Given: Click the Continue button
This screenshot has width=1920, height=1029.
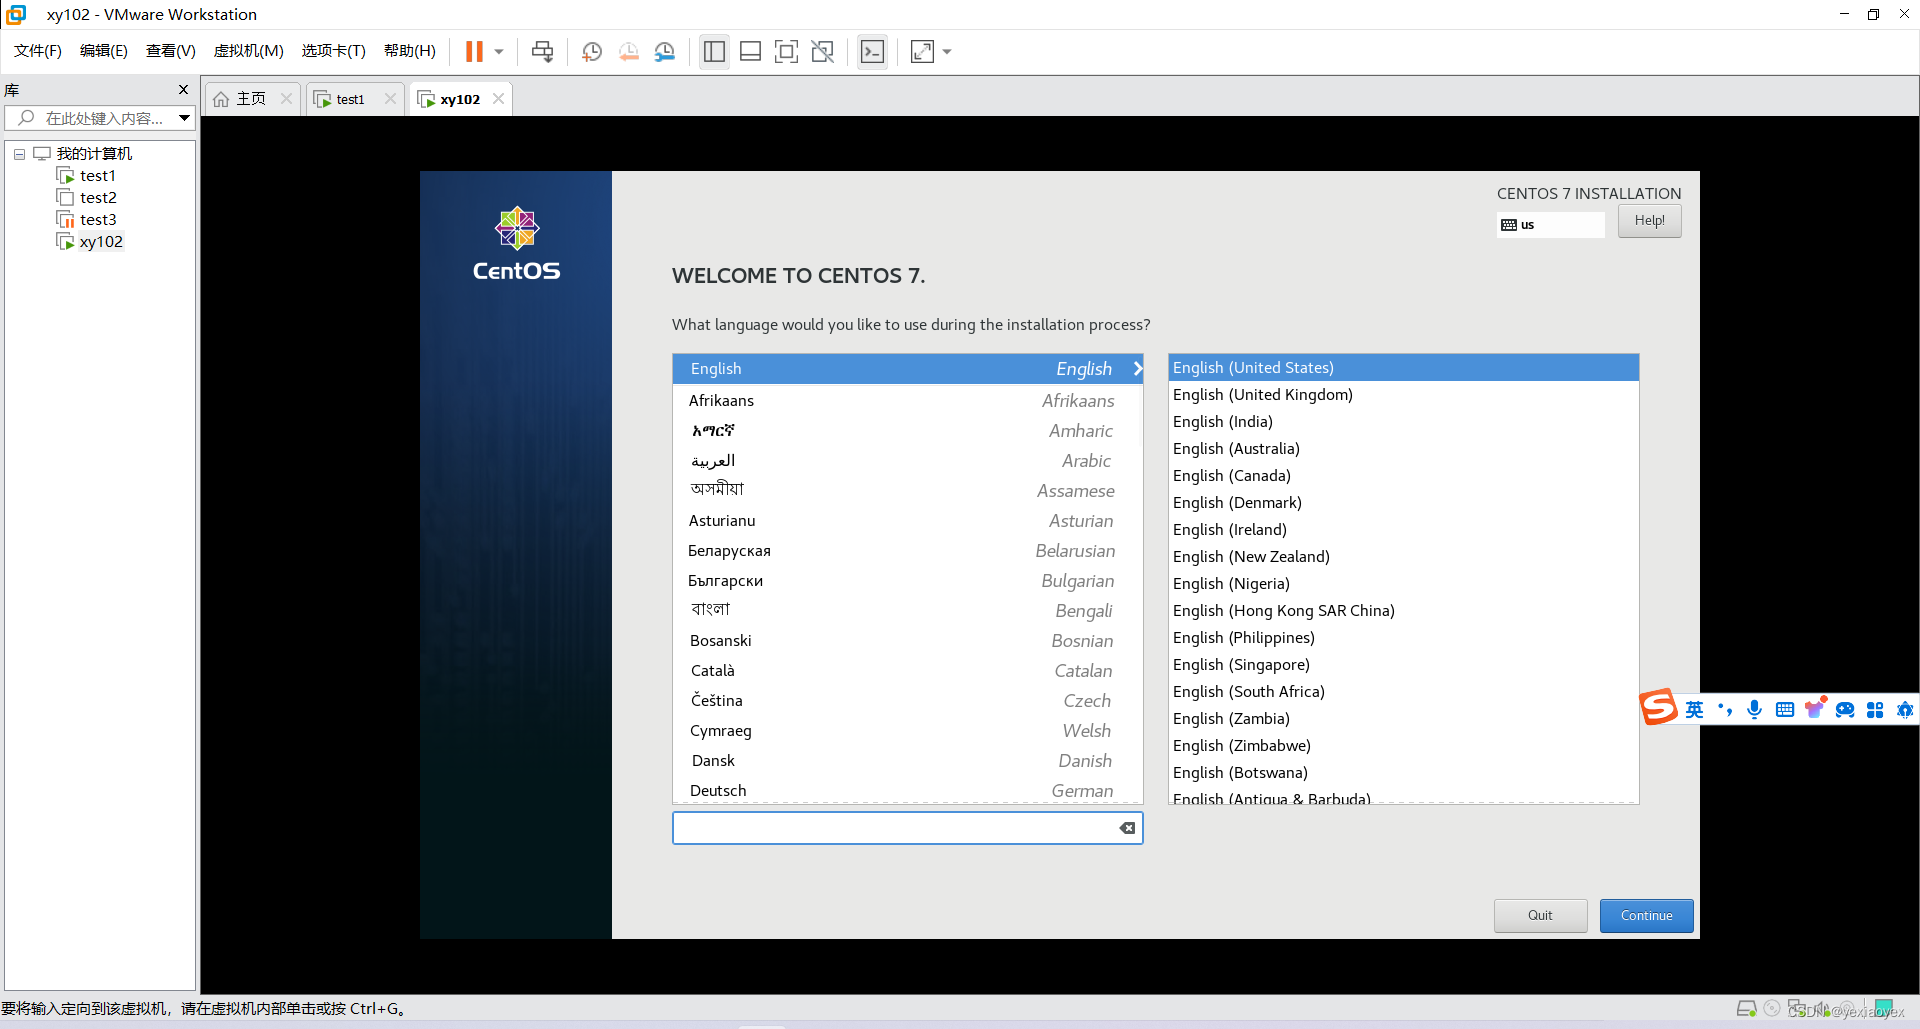Looking at the screenshot, I should click(1646, 916).
